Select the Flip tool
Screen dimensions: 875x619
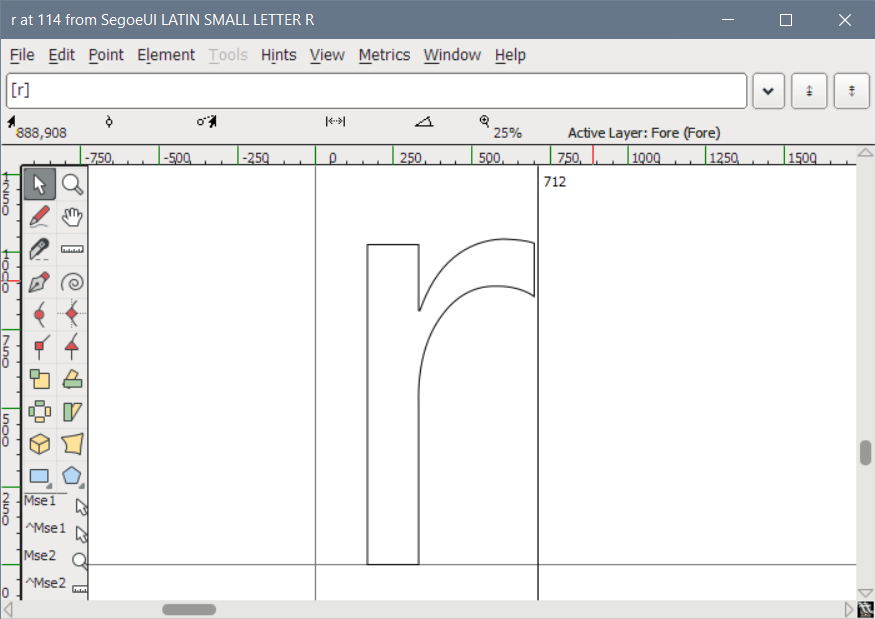tap(71, 379)
